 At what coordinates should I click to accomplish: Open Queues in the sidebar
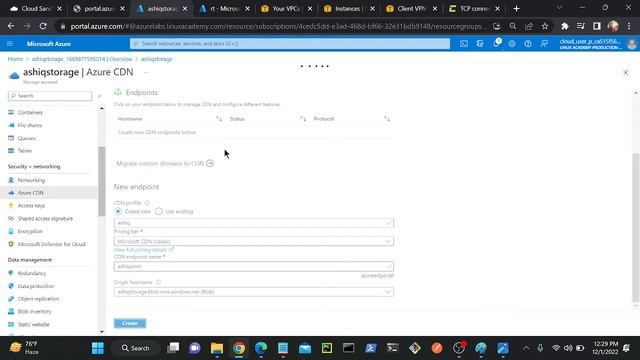[27, 138]
